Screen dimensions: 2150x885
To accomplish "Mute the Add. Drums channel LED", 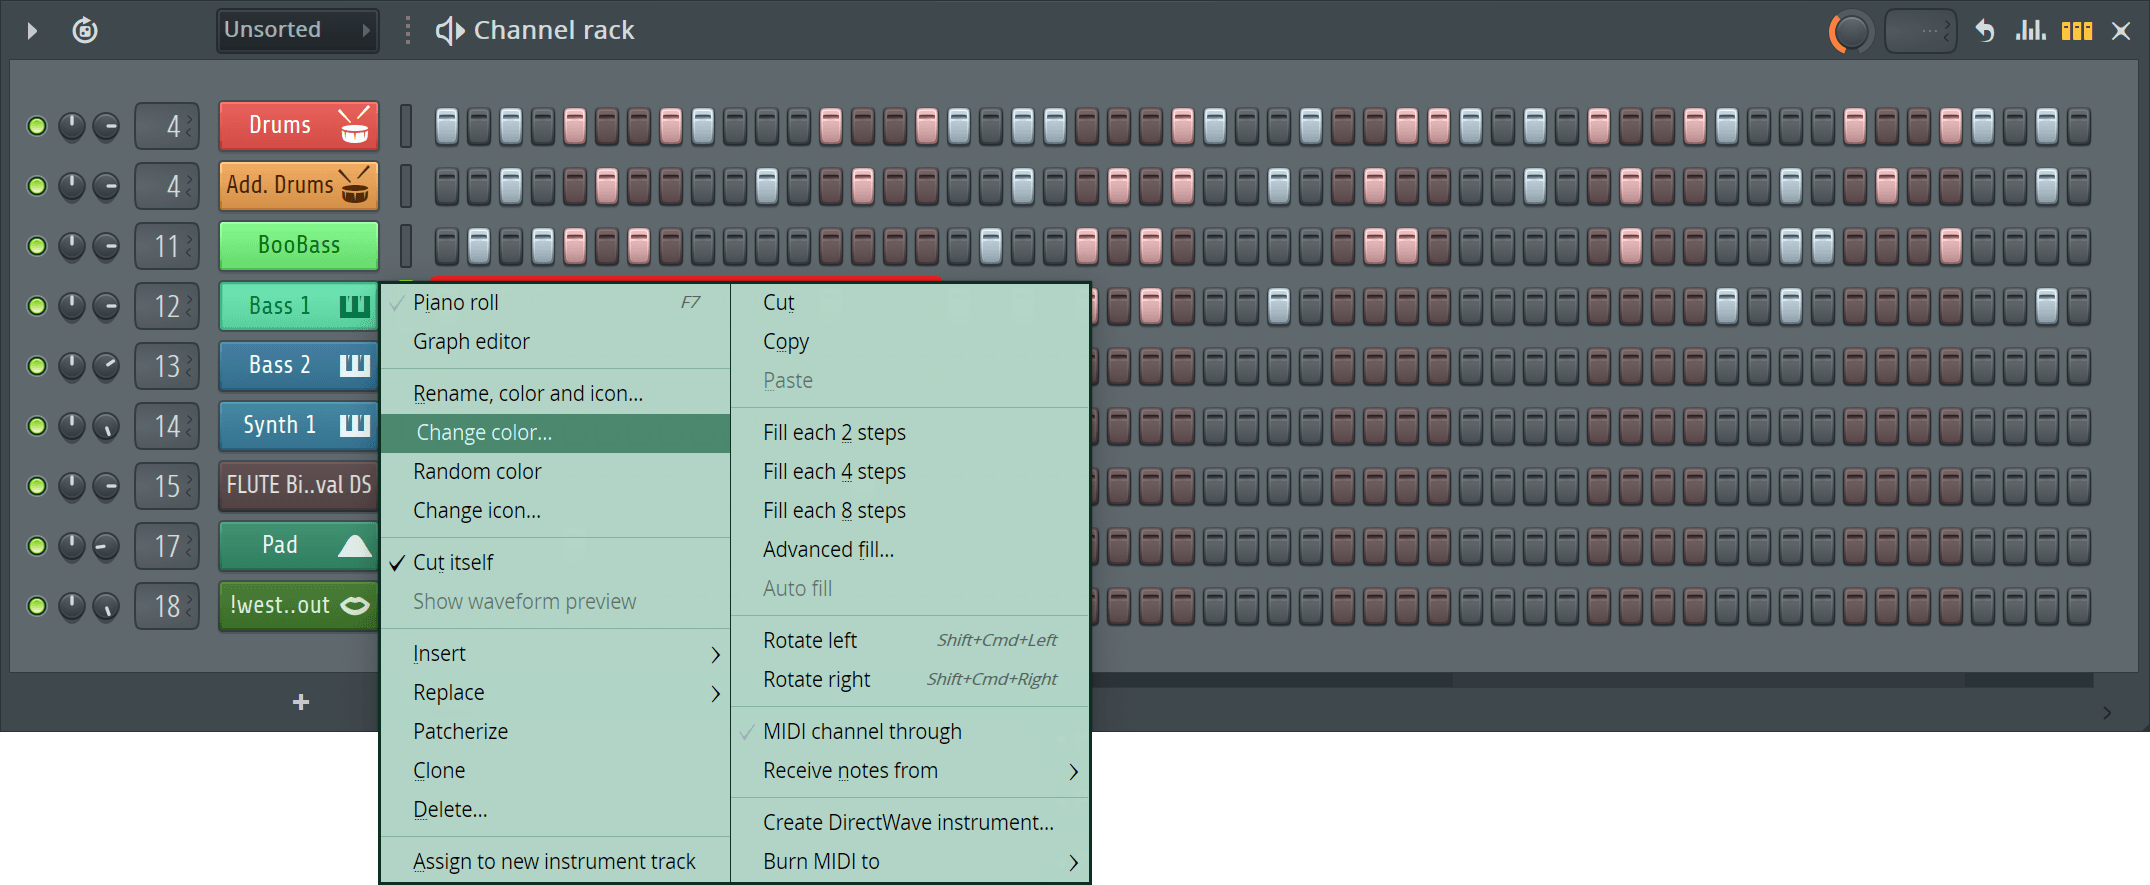I will tap(37, 186).
